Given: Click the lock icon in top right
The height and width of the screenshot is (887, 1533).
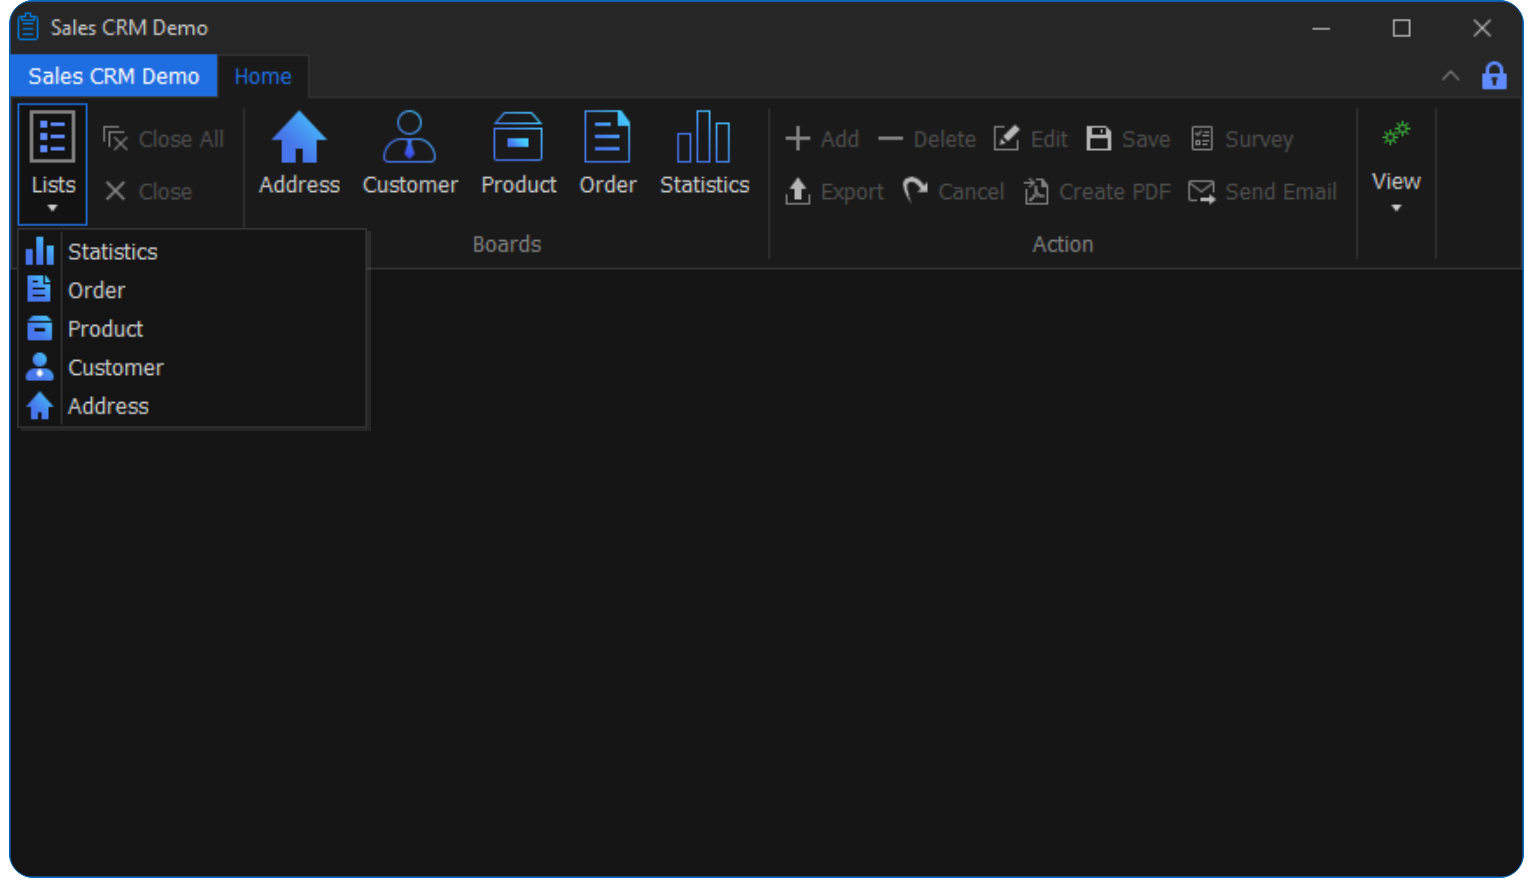Looking at the screenshot, I should [x=1494, y=76].
